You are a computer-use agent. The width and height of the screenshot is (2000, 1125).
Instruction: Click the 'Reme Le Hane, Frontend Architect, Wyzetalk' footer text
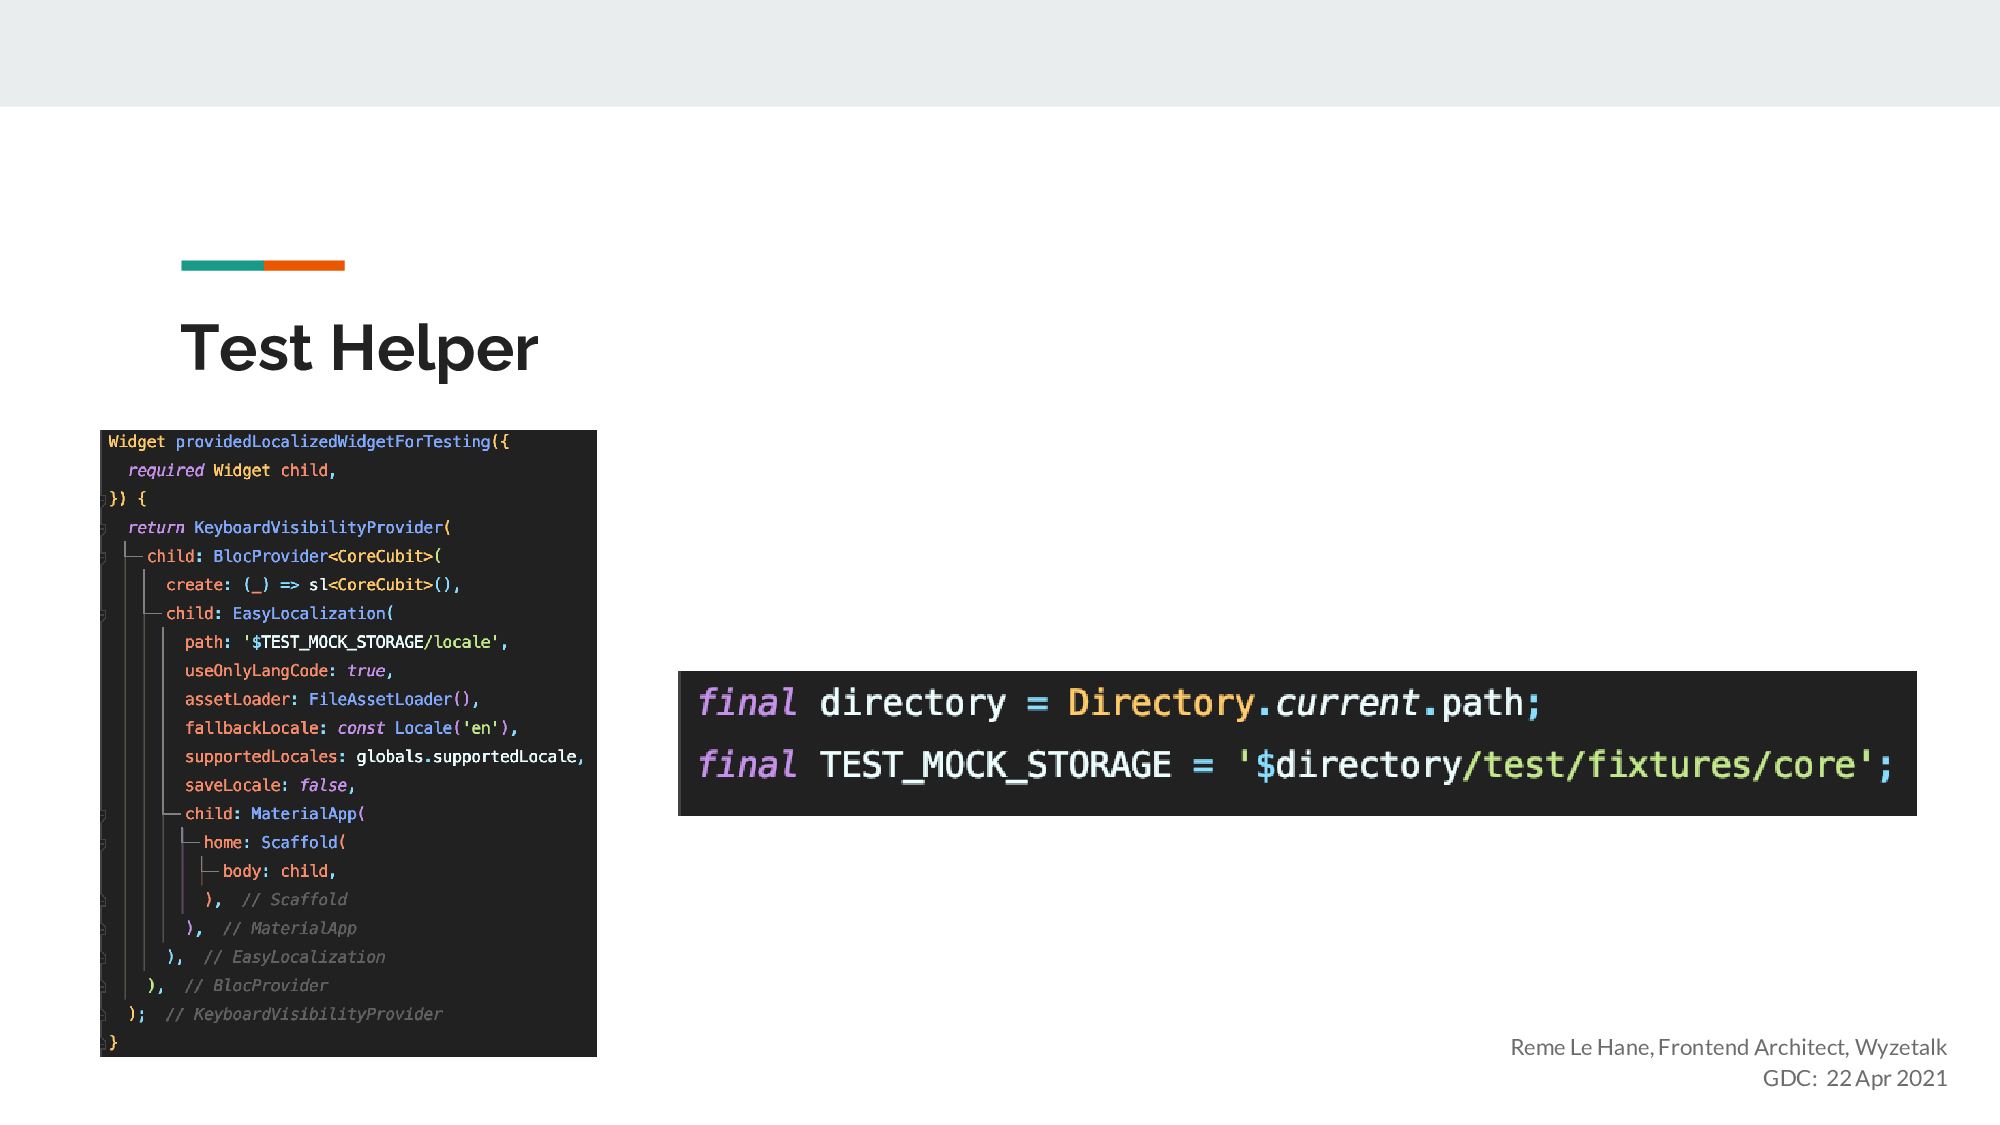tap(1727, 1047)
